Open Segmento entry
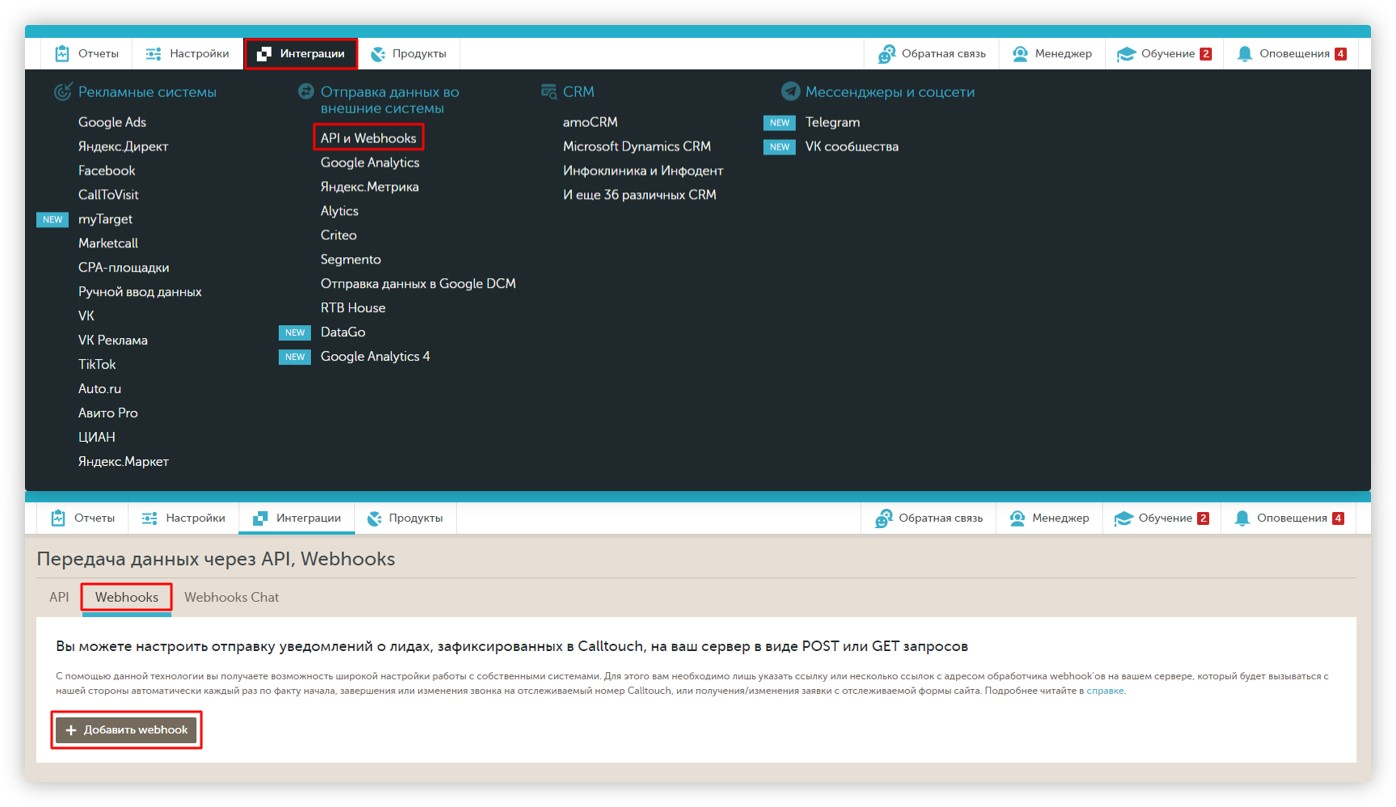 350,260
